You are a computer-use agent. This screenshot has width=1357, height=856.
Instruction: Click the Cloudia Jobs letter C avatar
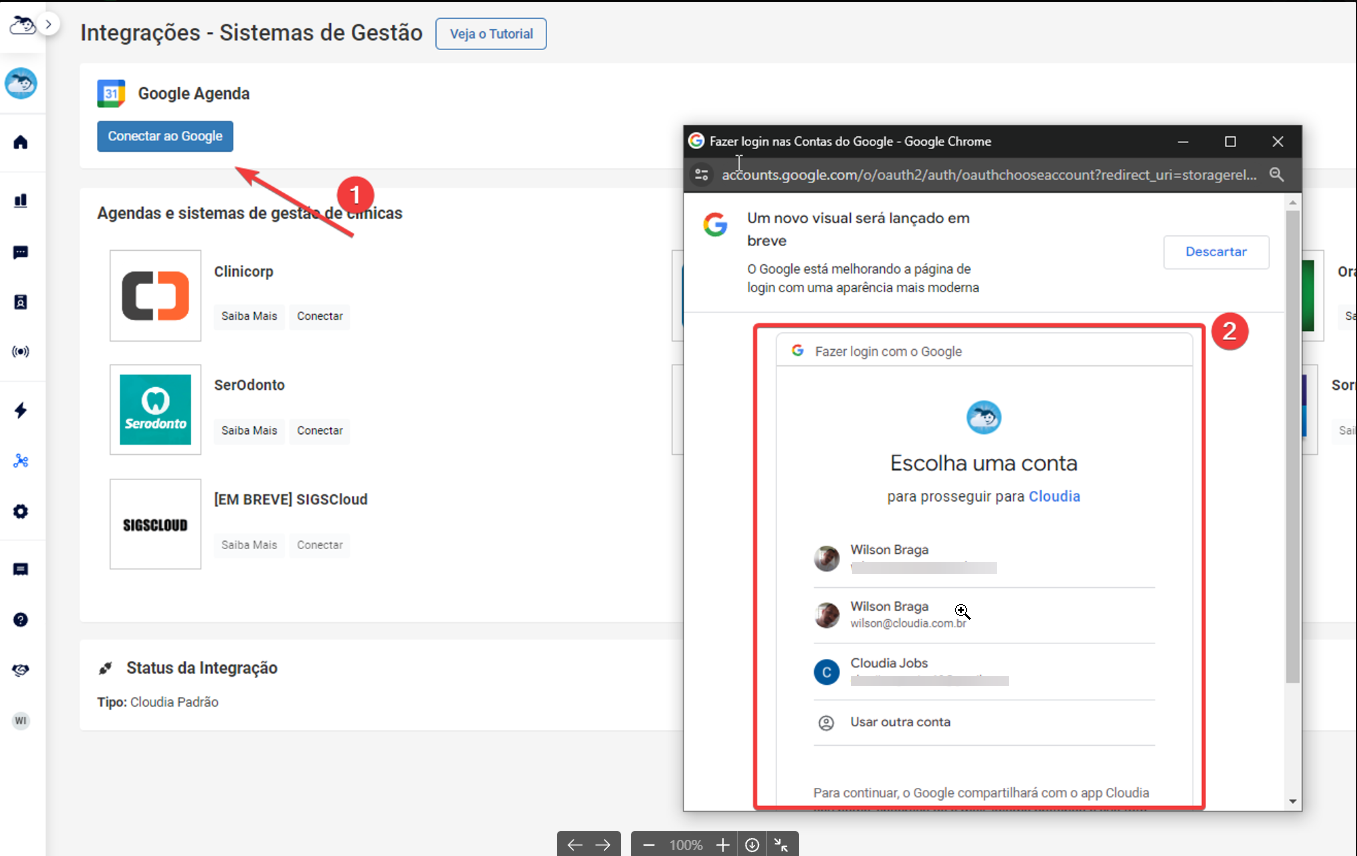[x=826, y=672]
